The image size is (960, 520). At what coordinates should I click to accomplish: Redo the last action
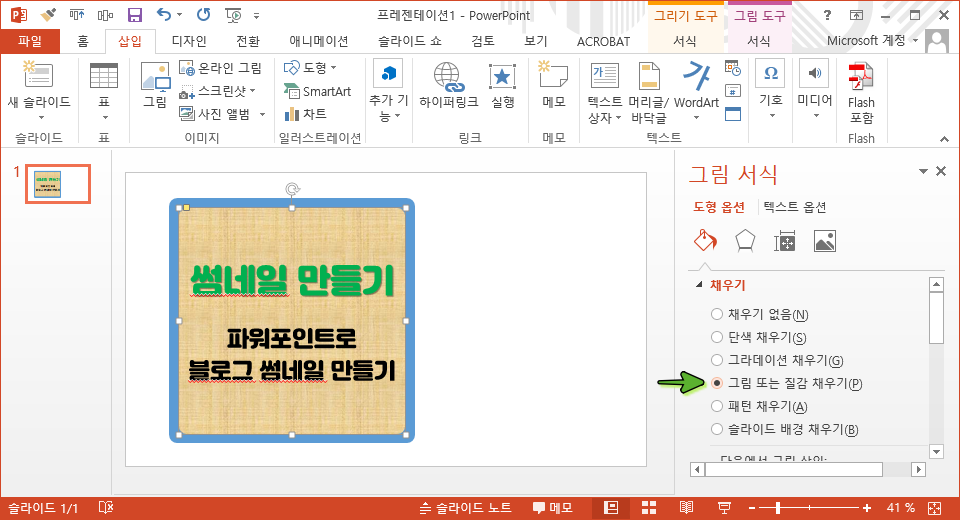(203, 14)
